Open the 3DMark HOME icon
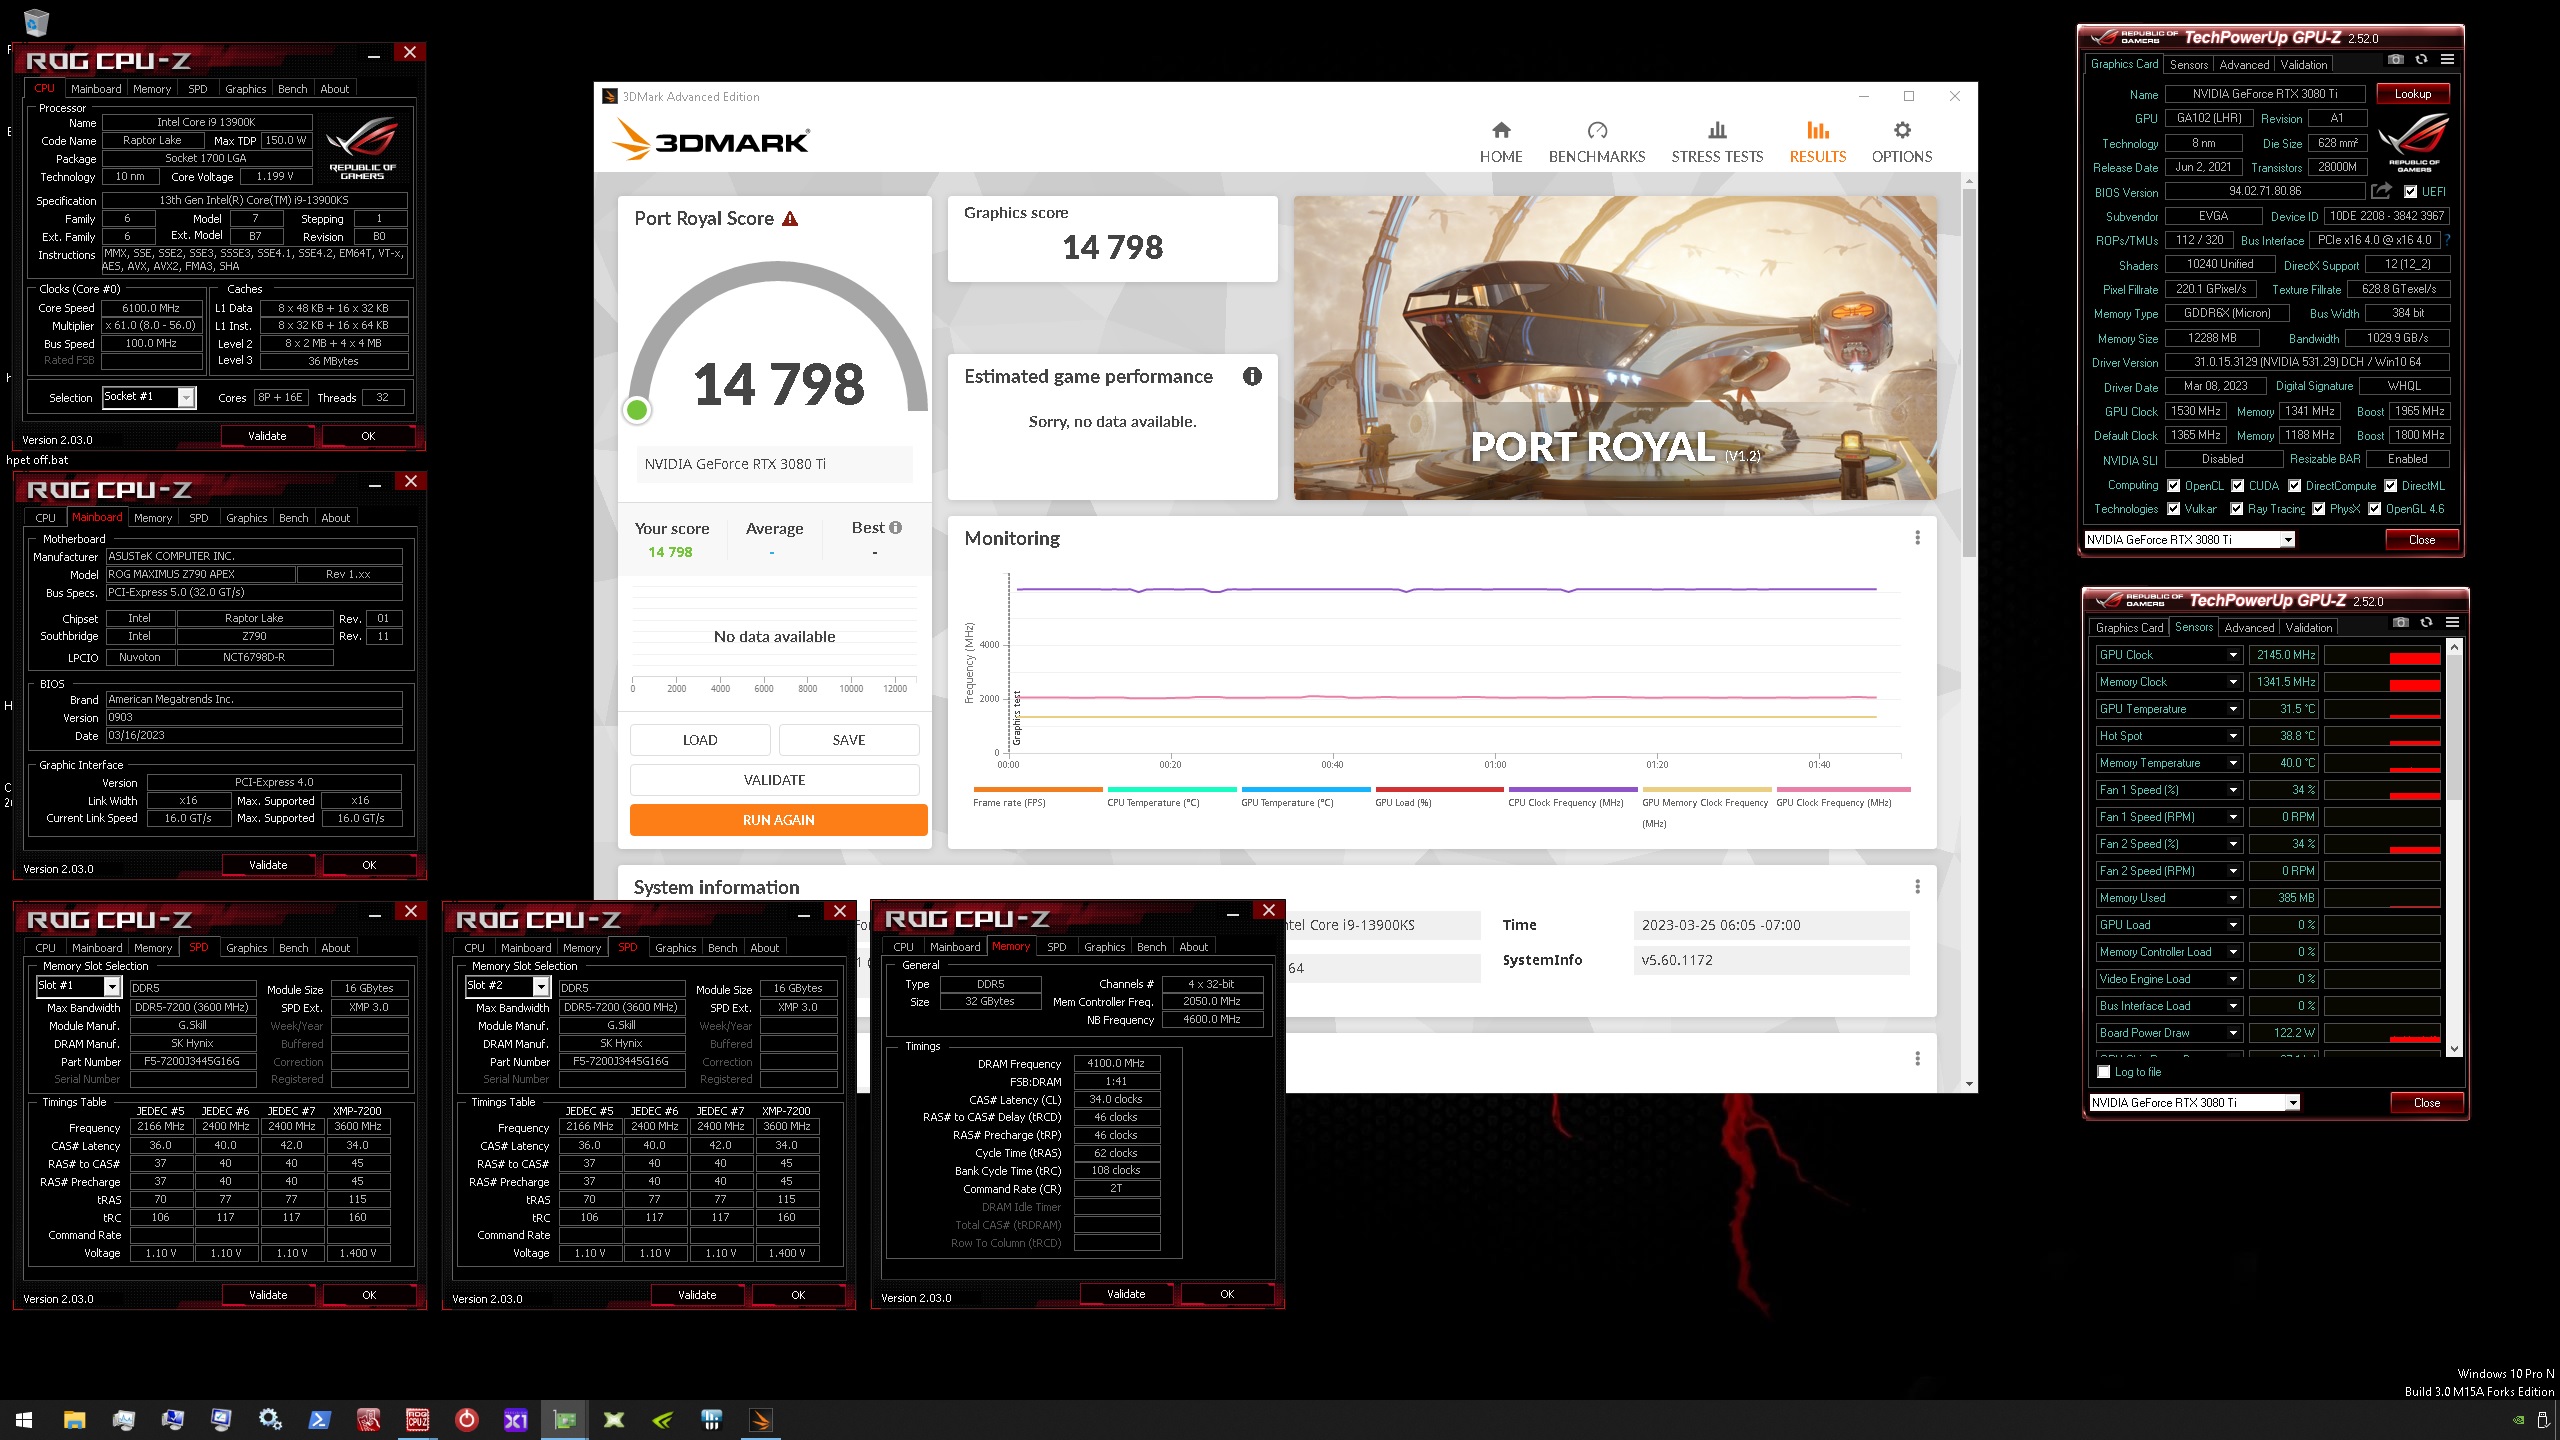The image size is (2560, 1440). [x=1501, y=130]
